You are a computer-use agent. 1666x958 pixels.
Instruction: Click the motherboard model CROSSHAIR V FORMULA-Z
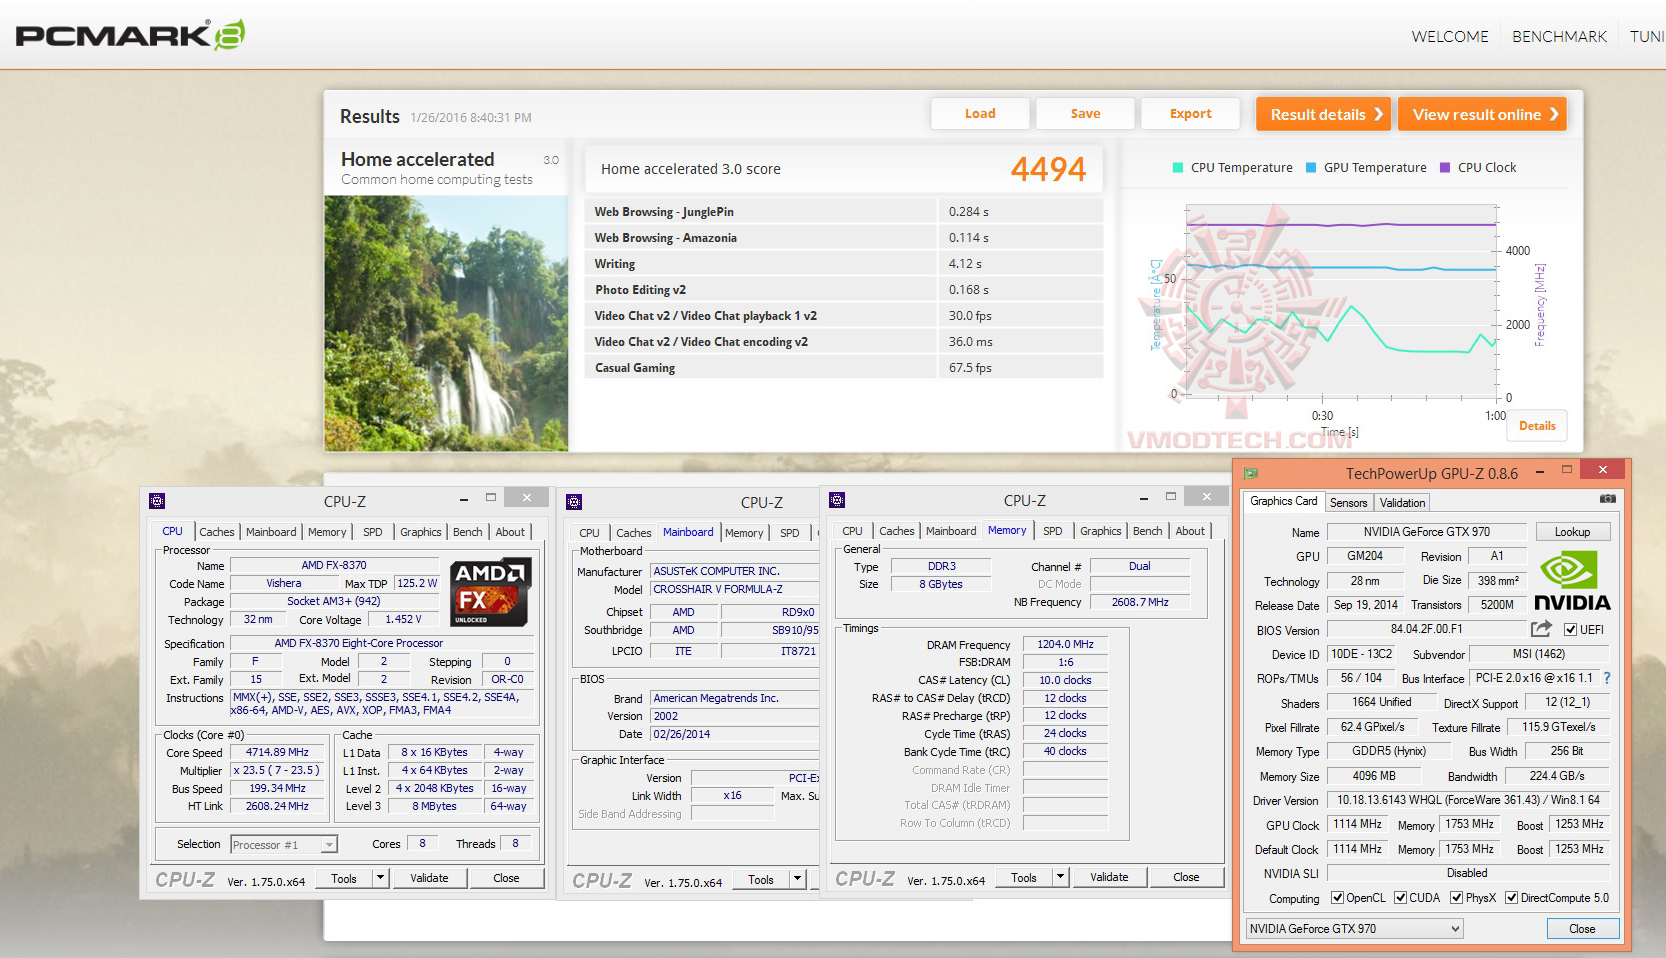coord(735,589)
